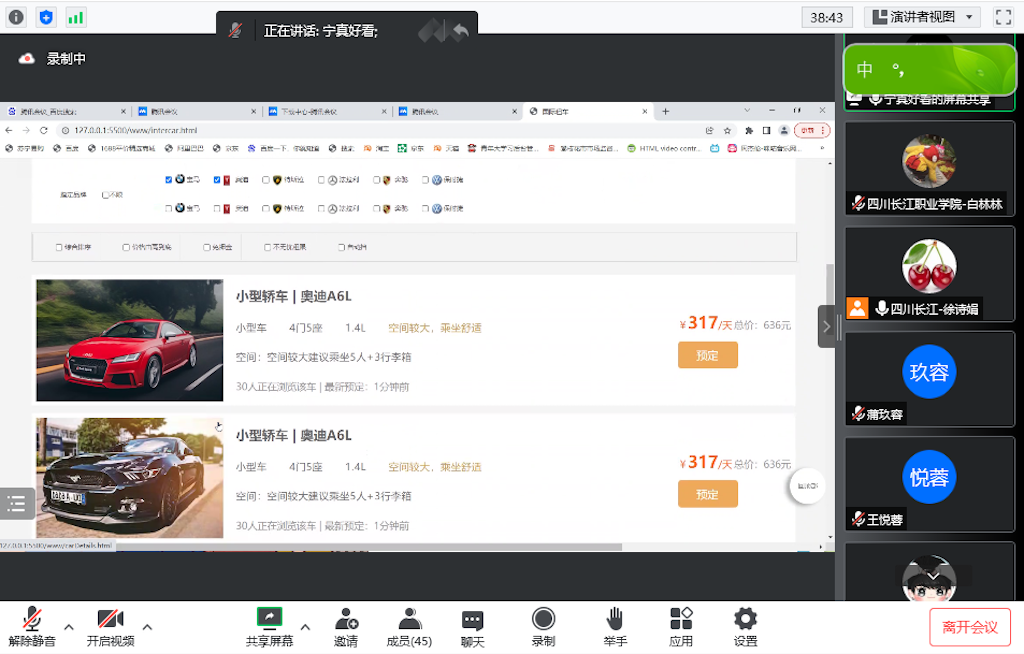
Task: Open meeting 设置 settings
Action: [x=745, y=627]
